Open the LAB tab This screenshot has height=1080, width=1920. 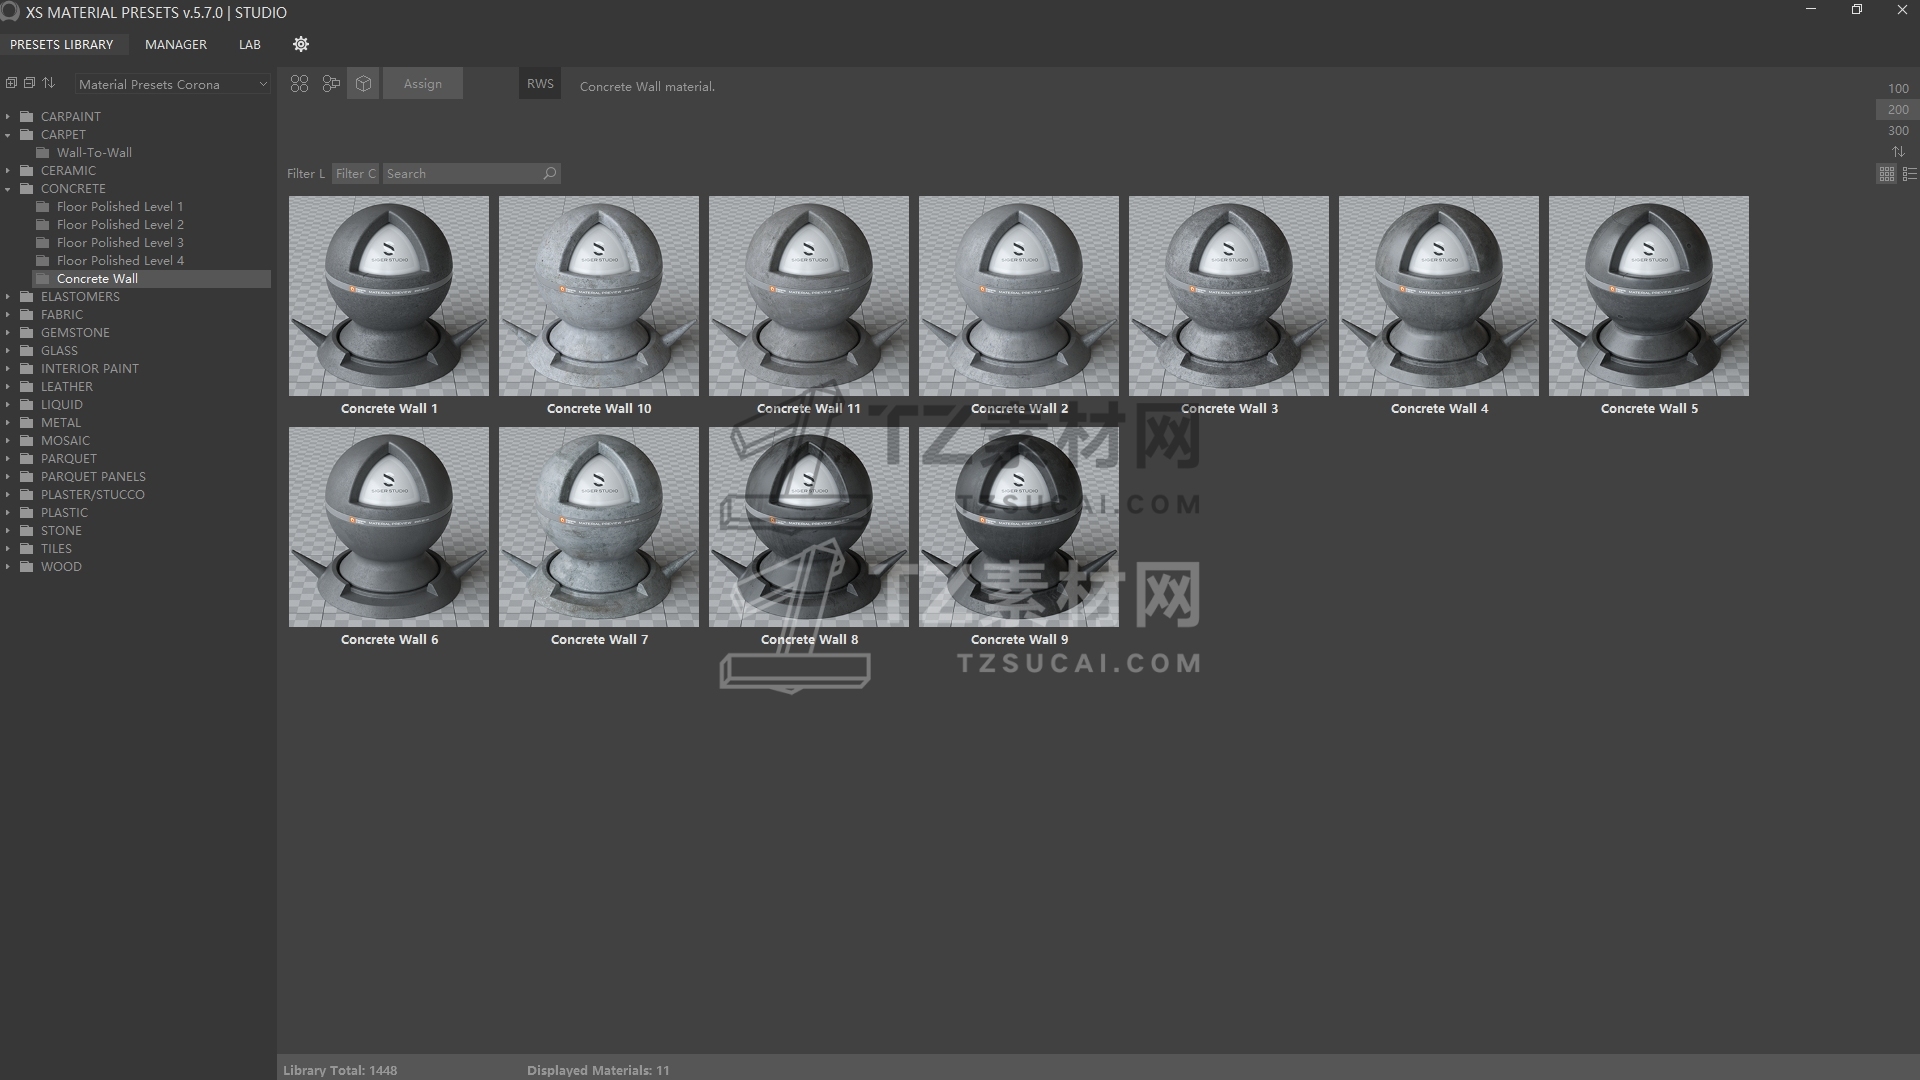tap(250, 45)
